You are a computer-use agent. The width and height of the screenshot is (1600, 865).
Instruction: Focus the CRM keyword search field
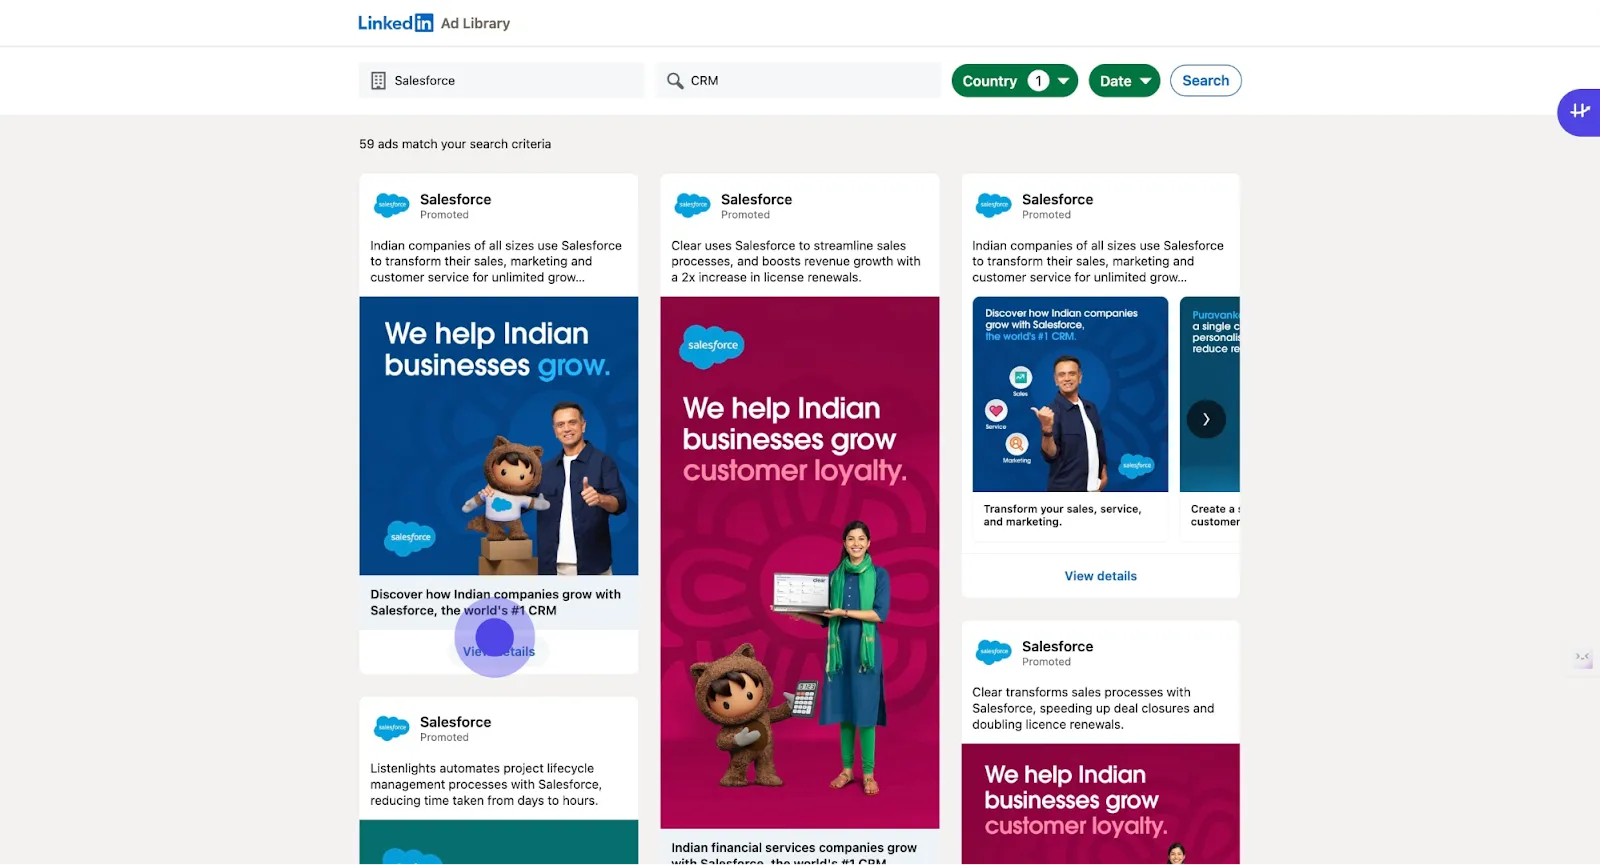pos(798,81)
